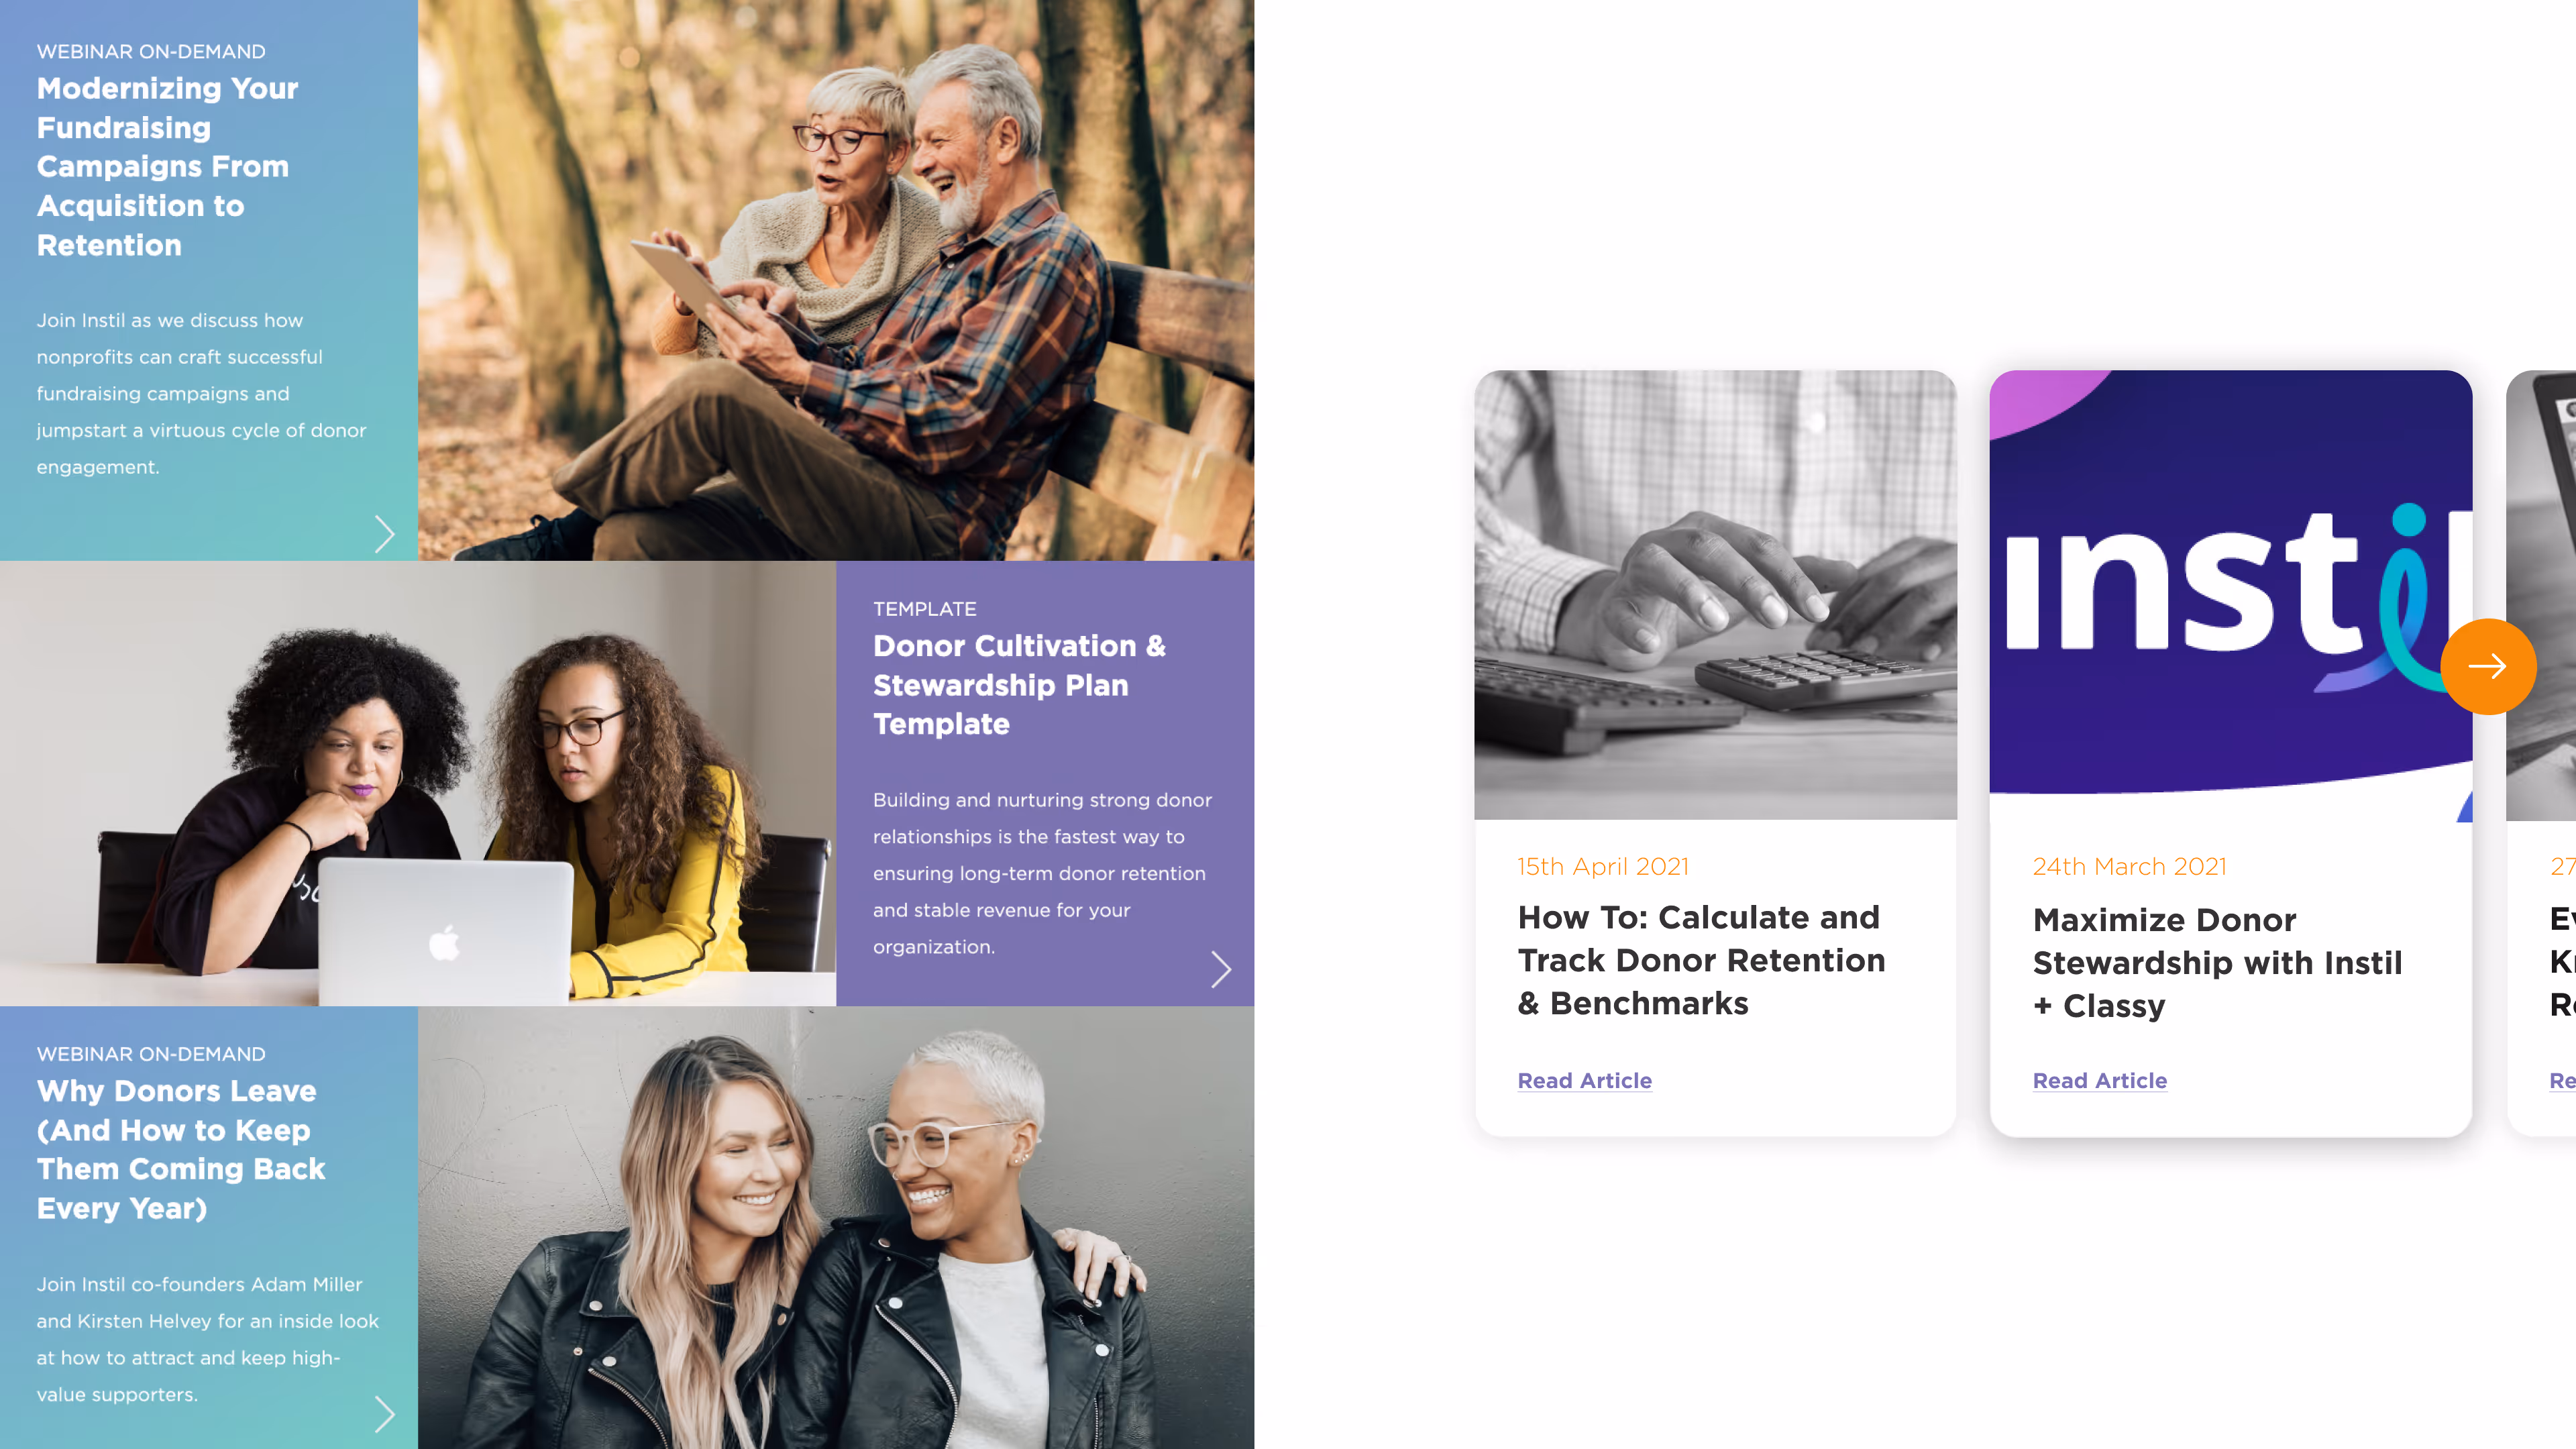The width and height of the screenshot is (2576, 1449).
Task: Click the chevron on Why Donors Leave card
Action: [384, 1414]
